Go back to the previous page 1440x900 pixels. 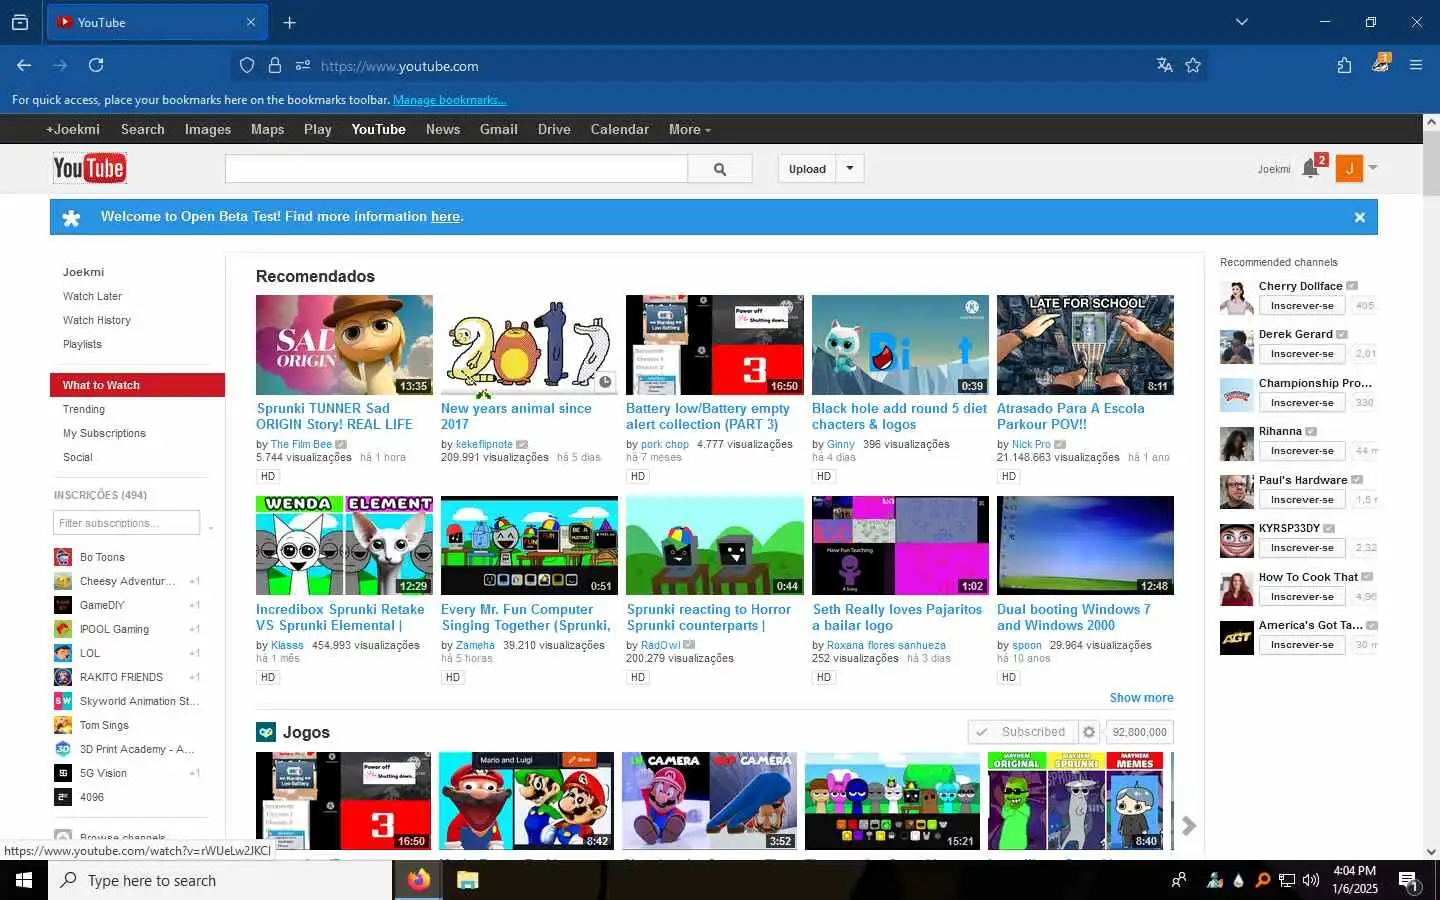pyautogui.click(x=24, y=65)
